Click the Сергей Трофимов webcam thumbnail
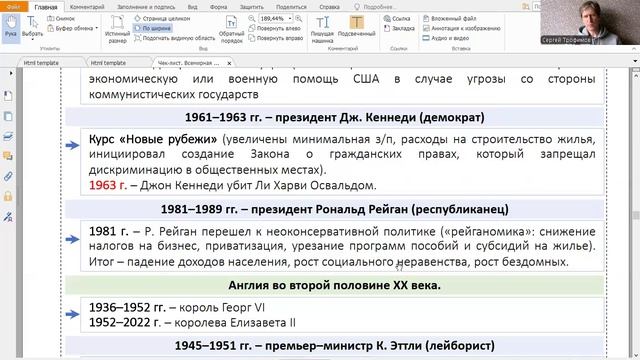 [590, 22]
